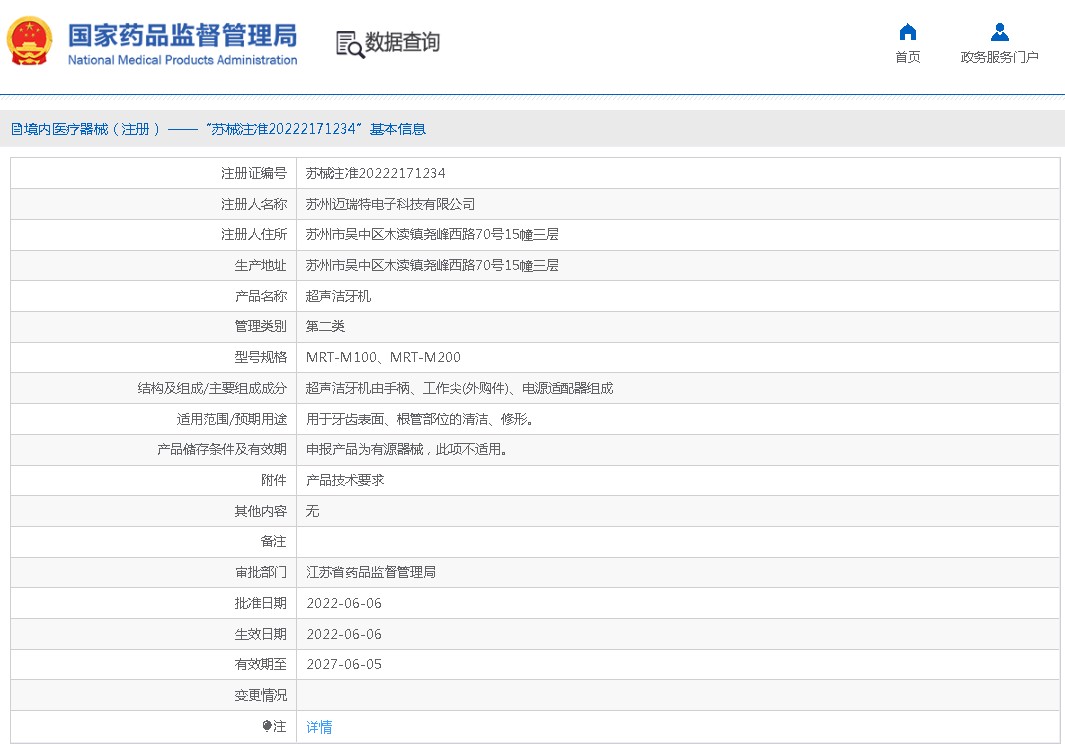The height and width of the screenshot is (744, 1065).
Task: Click 国家药品监督管理局 title text
Action: click(x=182, y=35)
